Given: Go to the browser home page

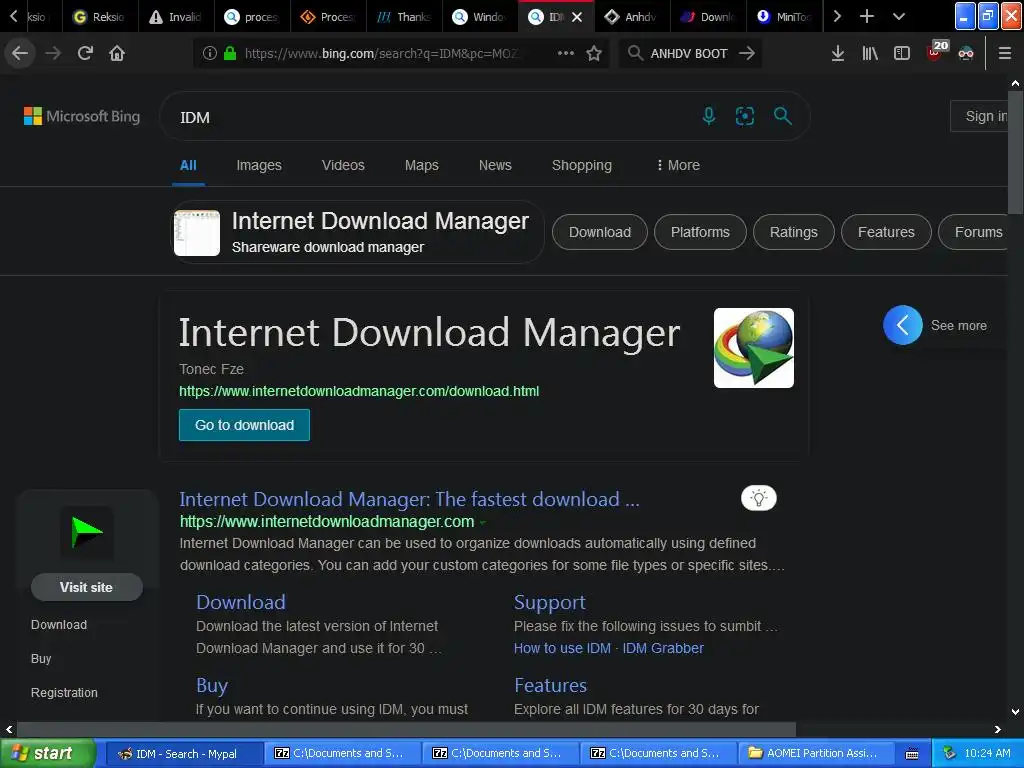Looking at the screenshot, I should [x=117, y=53].
